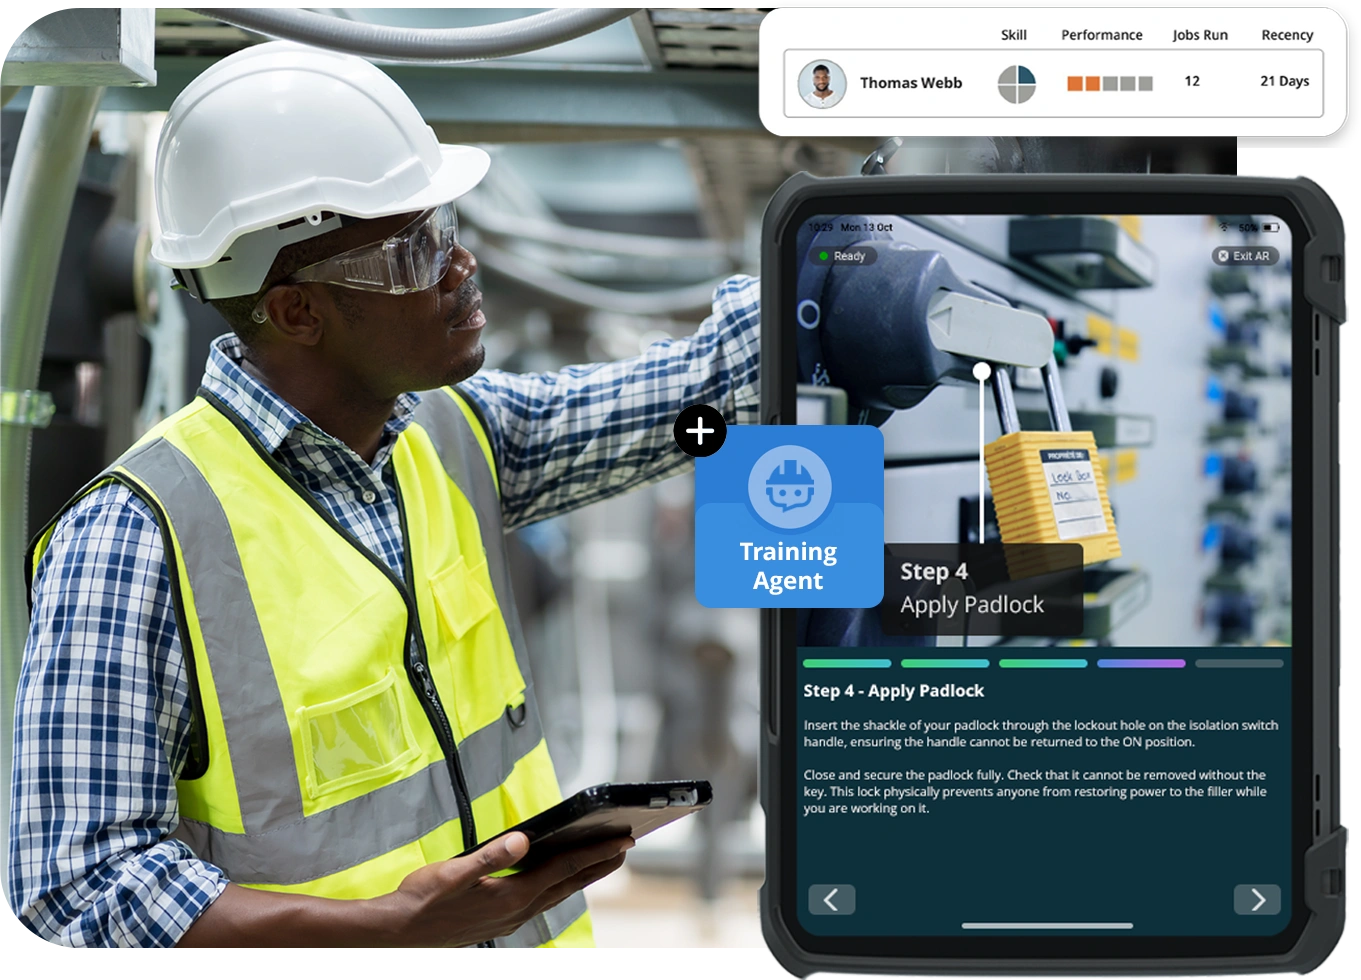Open the Training Agent robot icon
1361x980 pixels.
click(x=789, y=487)
